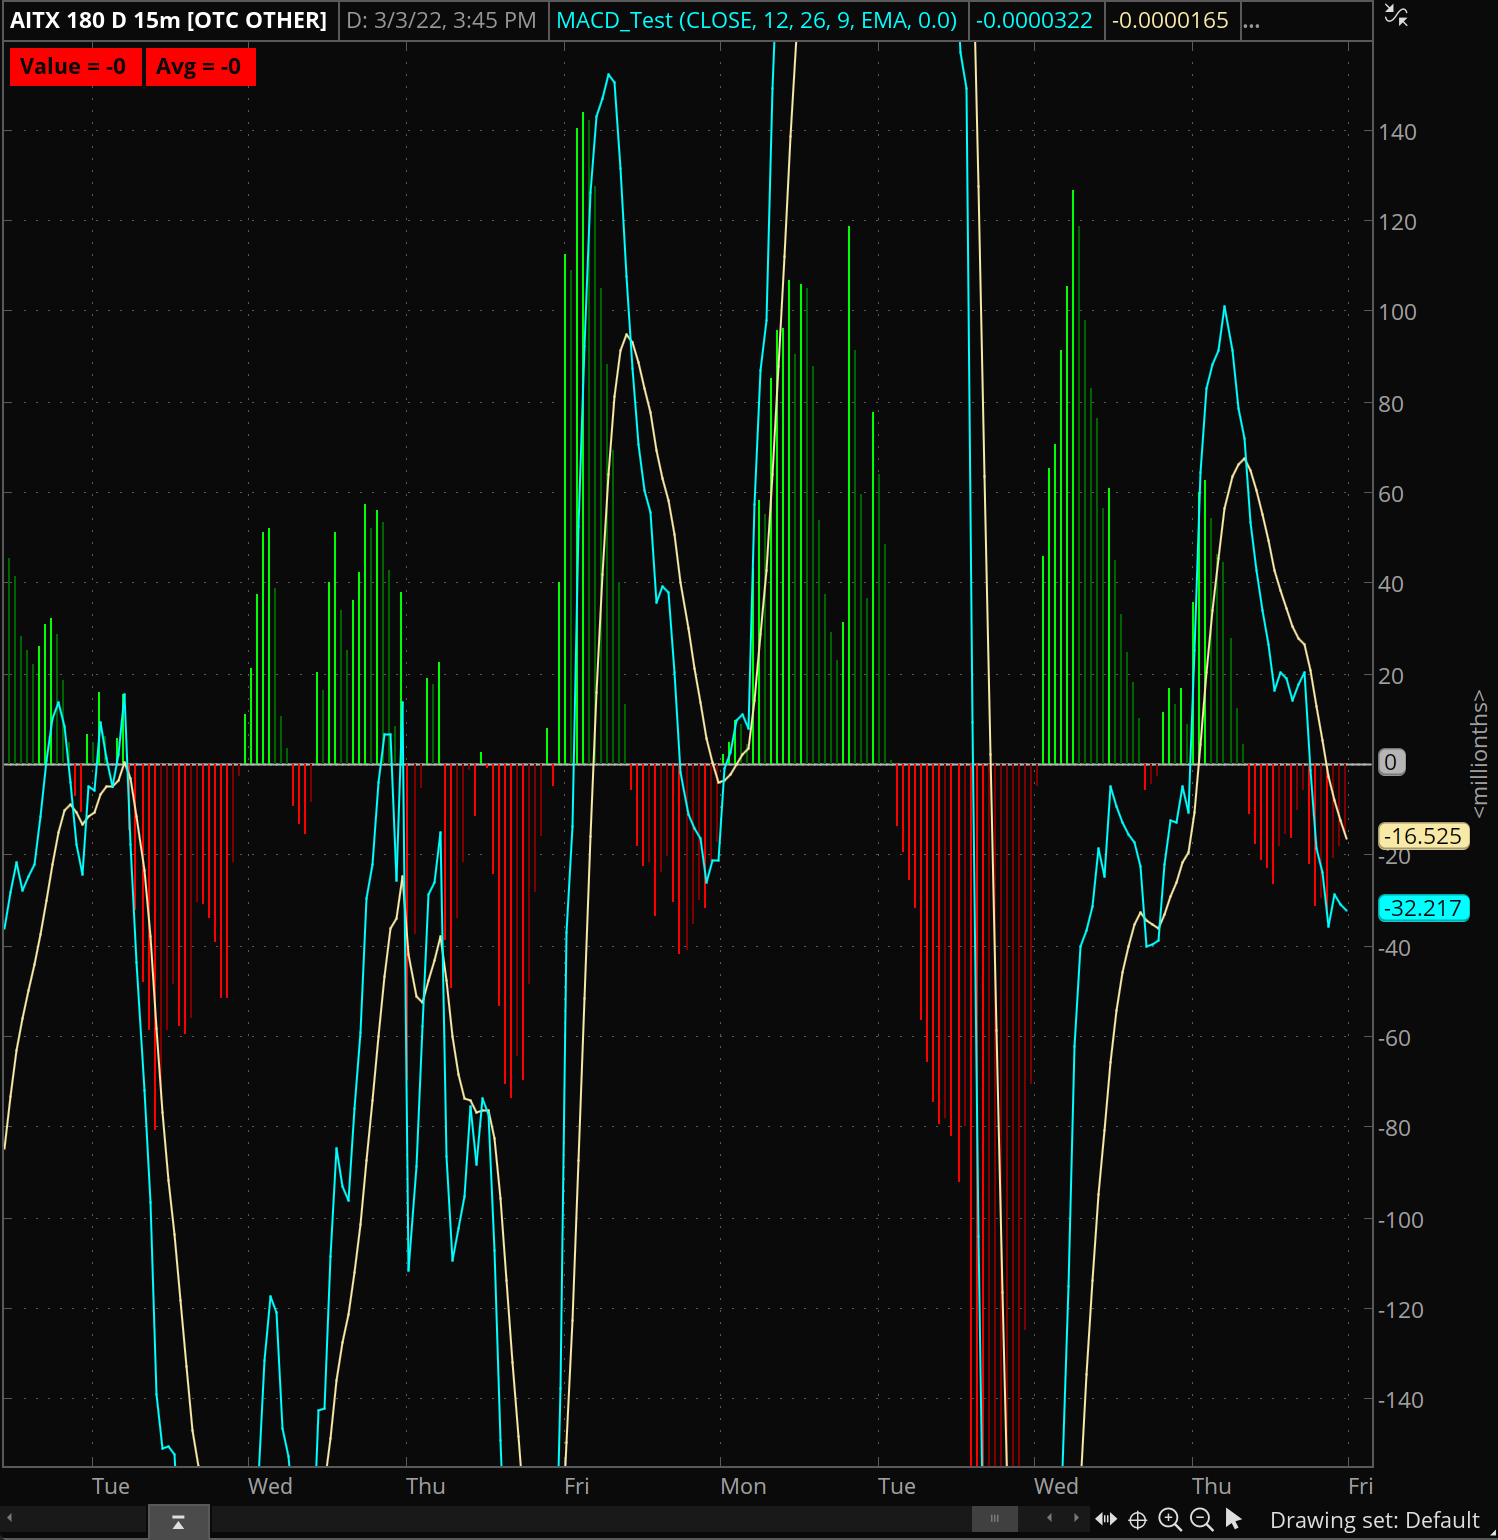Click the Mon label on time axis

tap(743, 1486)
